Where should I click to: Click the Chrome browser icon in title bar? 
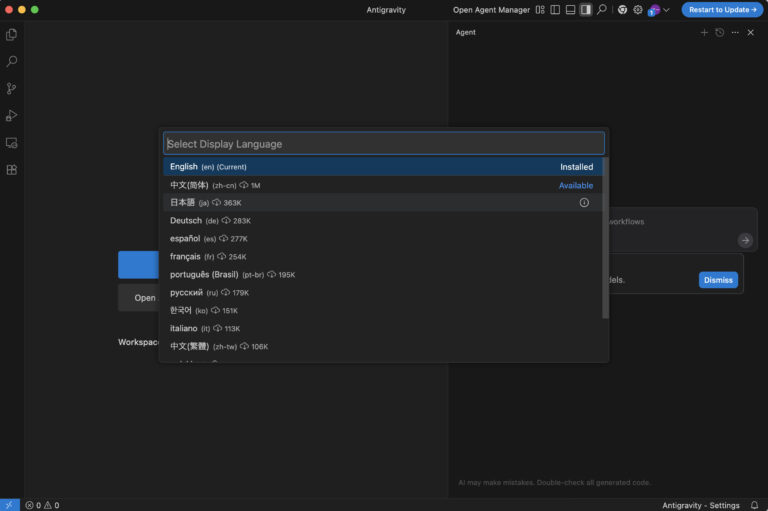coord(622,10)
